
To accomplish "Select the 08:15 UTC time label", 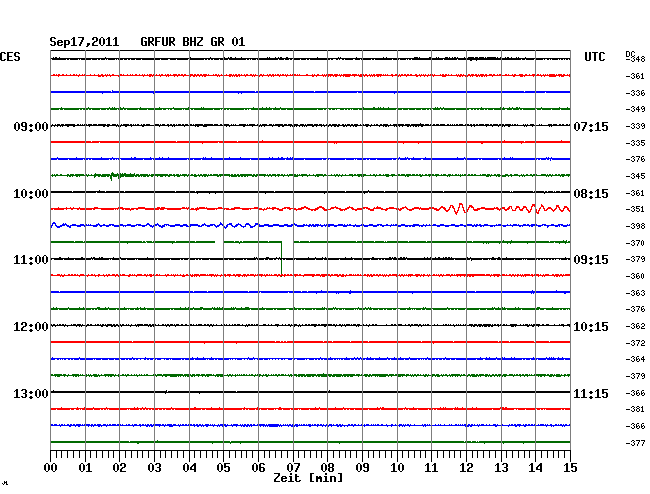I will 591,194.
